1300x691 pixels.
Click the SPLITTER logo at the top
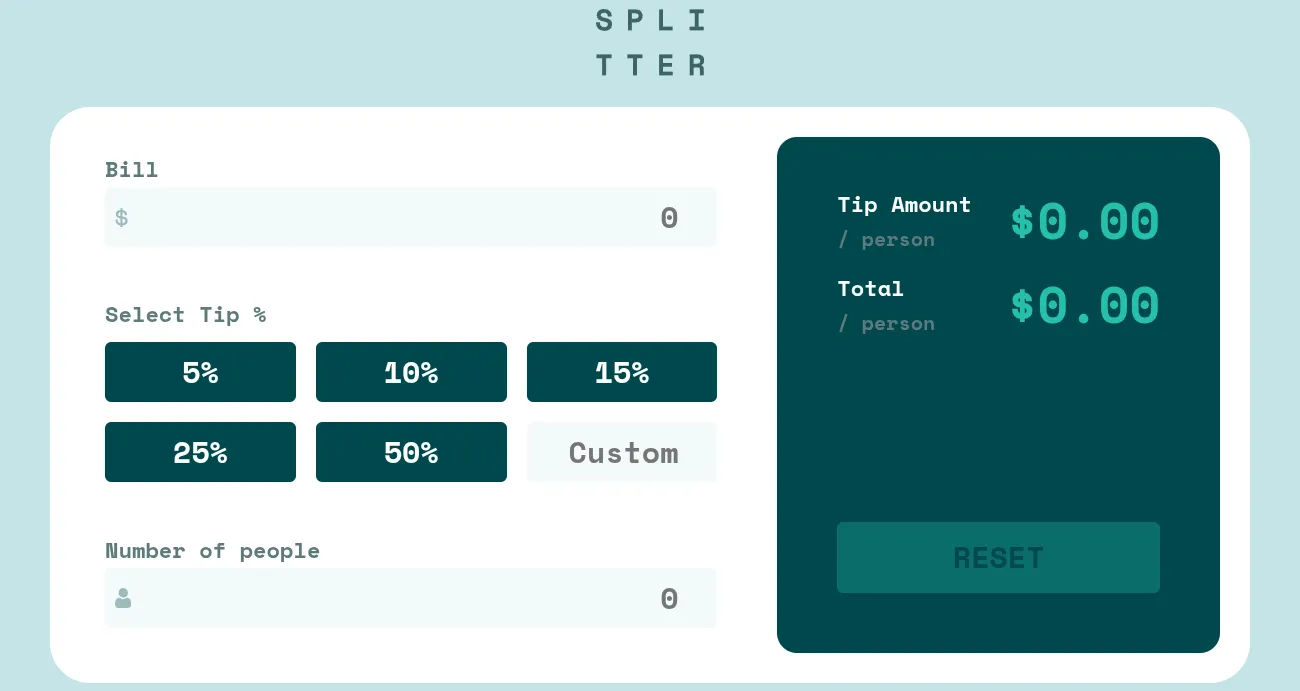pos(651,41)
